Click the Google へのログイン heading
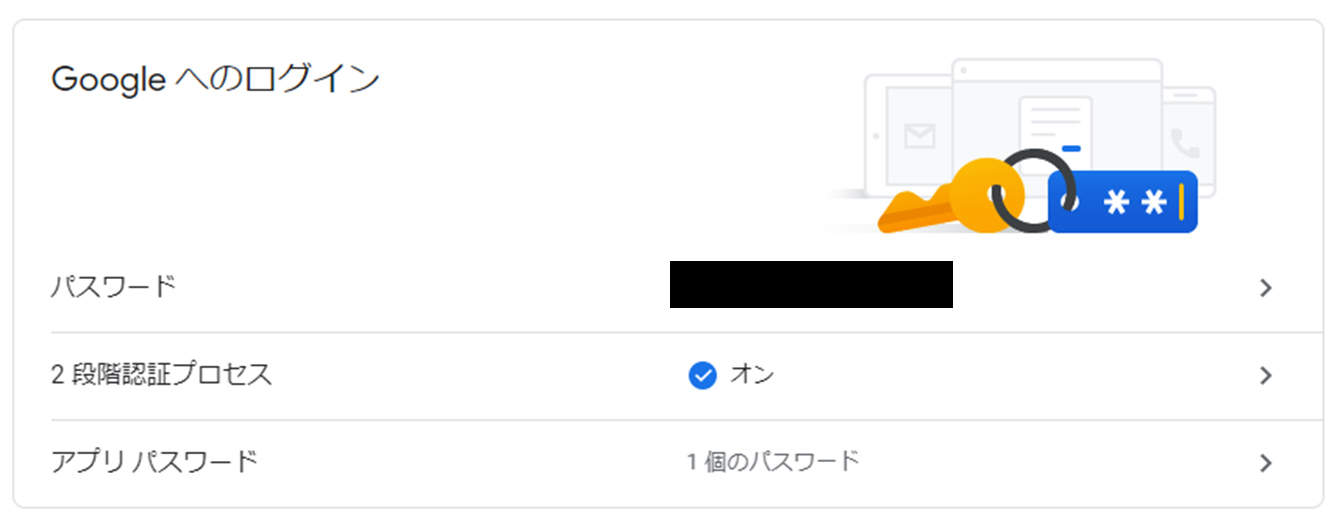This screenshot has width=1340, height=521. pos(216,80)
